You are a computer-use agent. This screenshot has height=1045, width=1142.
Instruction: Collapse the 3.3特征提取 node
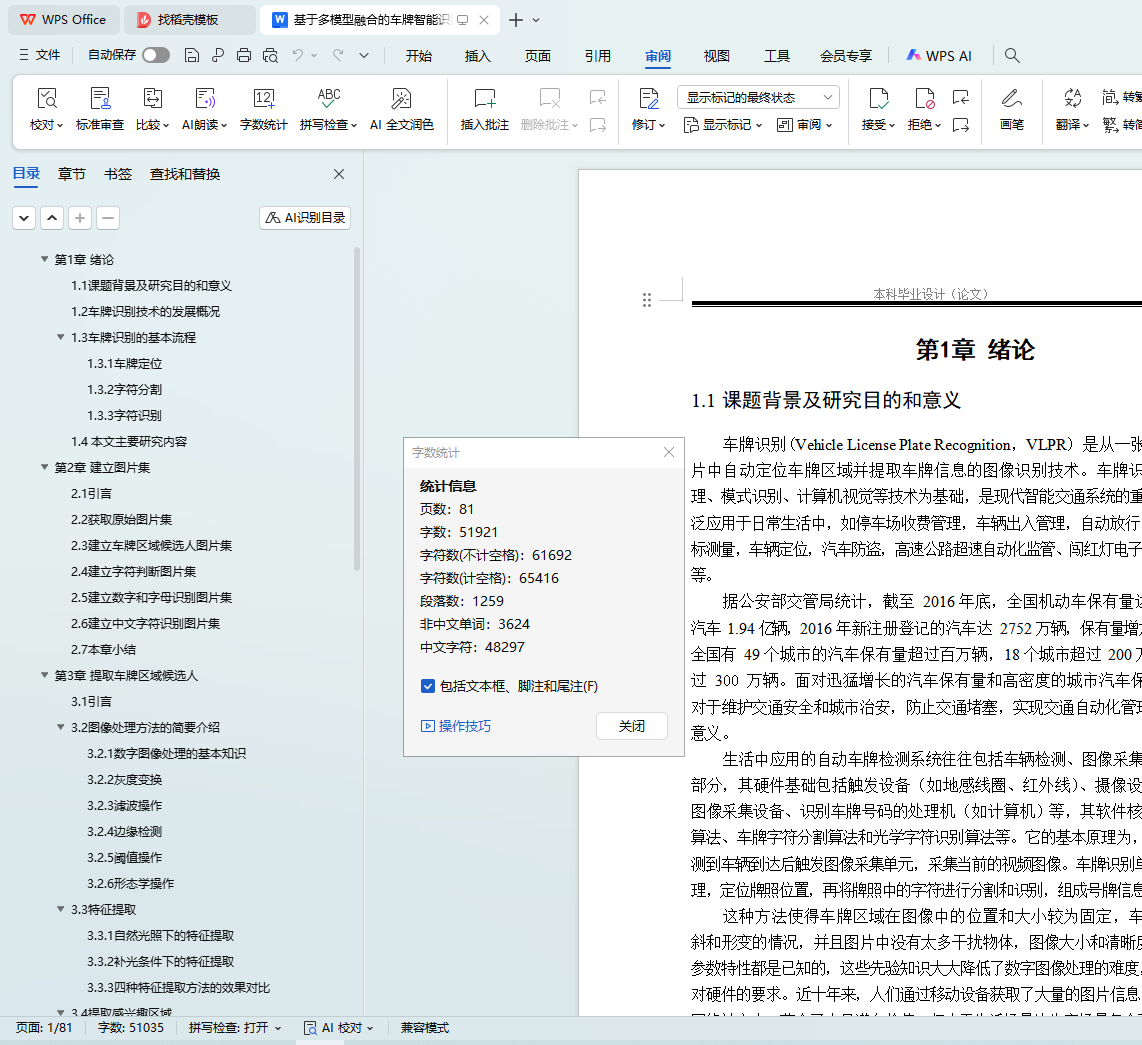pos(60,909)
